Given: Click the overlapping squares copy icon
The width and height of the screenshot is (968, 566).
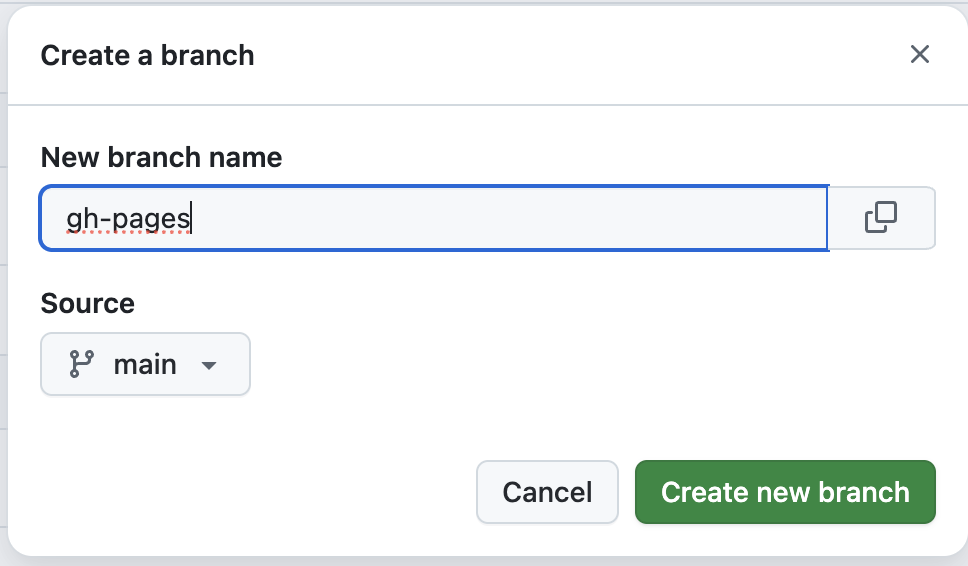Looking at the screenshot, I should click(881, 217).
